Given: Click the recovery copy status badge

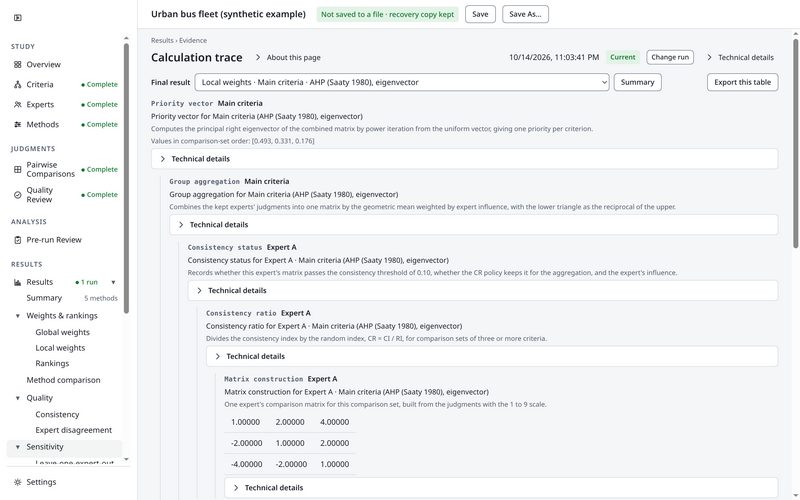Looking at the screenshot, I should tap(387, 14).
